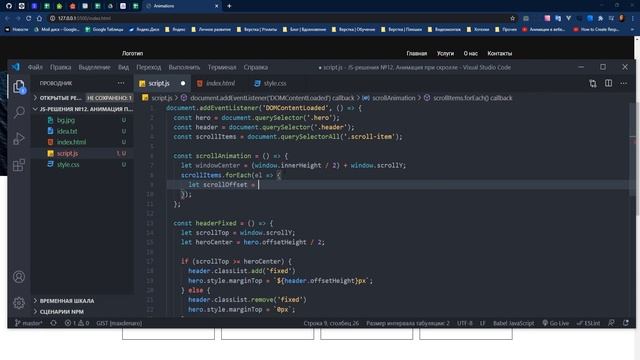Open the Выполнить menu
The height and width of the screenshot is (360, 640).
point(184,67)
